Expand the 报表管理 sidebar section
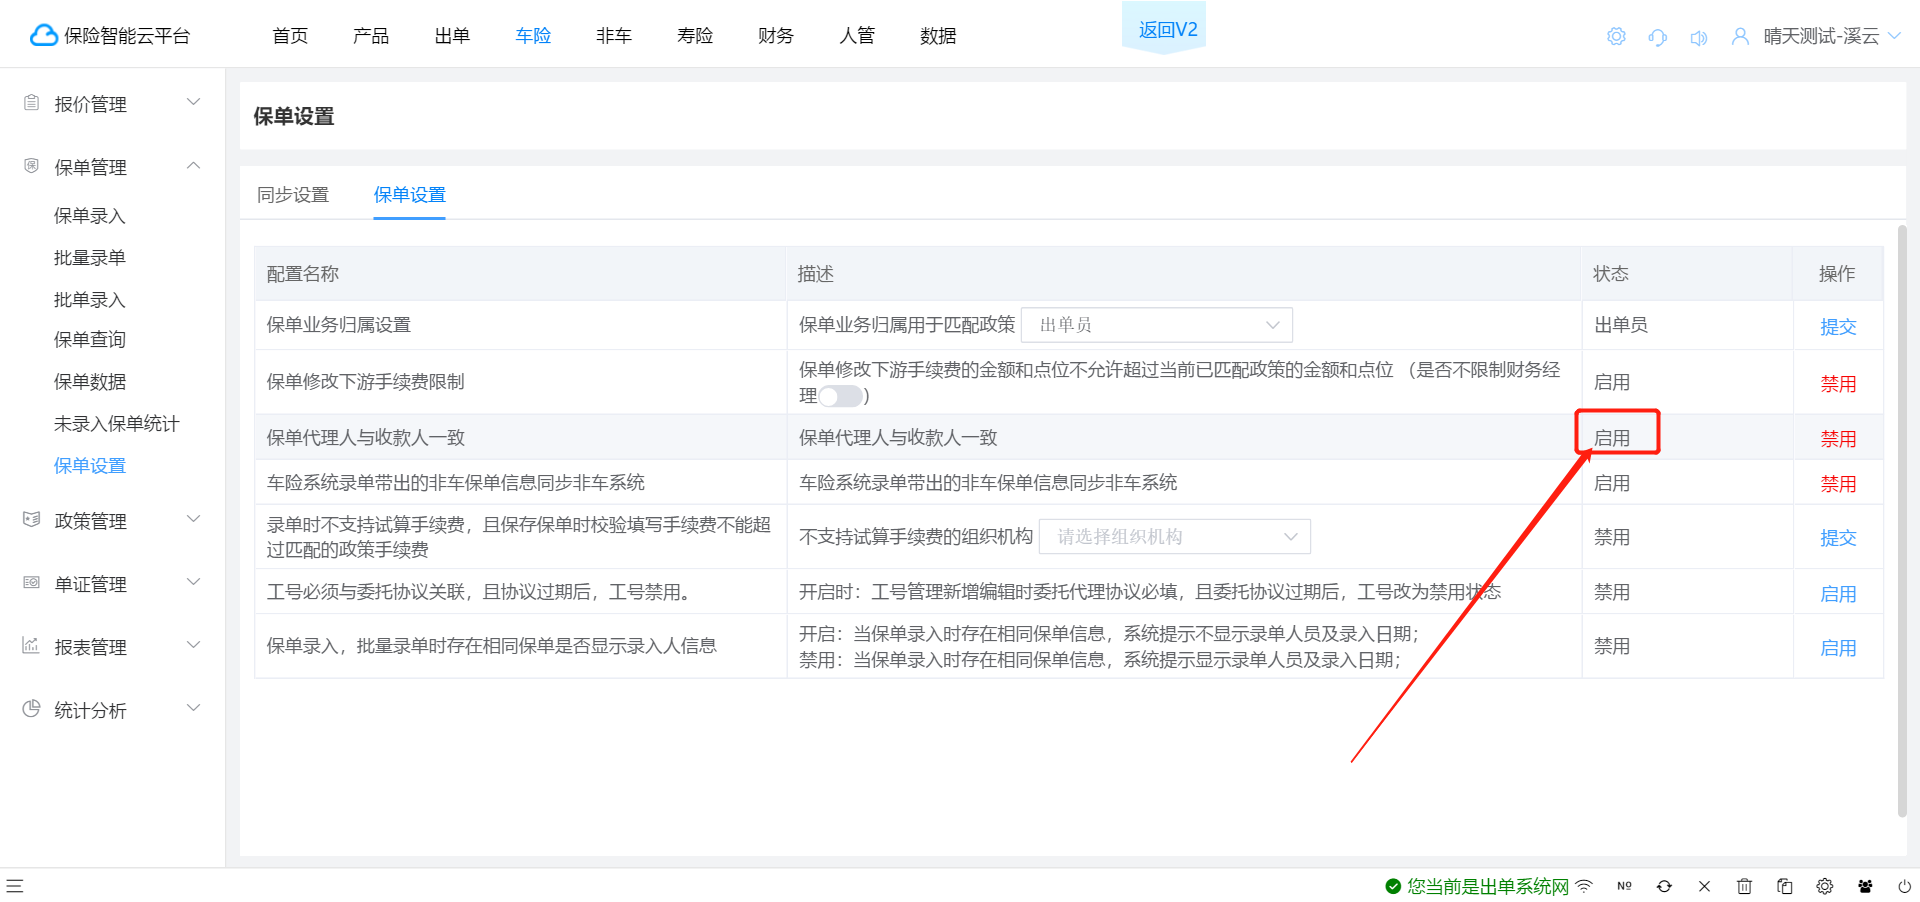The height and width of the screenshot is (902, 1920). pyautogui.click(x=194, y=645)
